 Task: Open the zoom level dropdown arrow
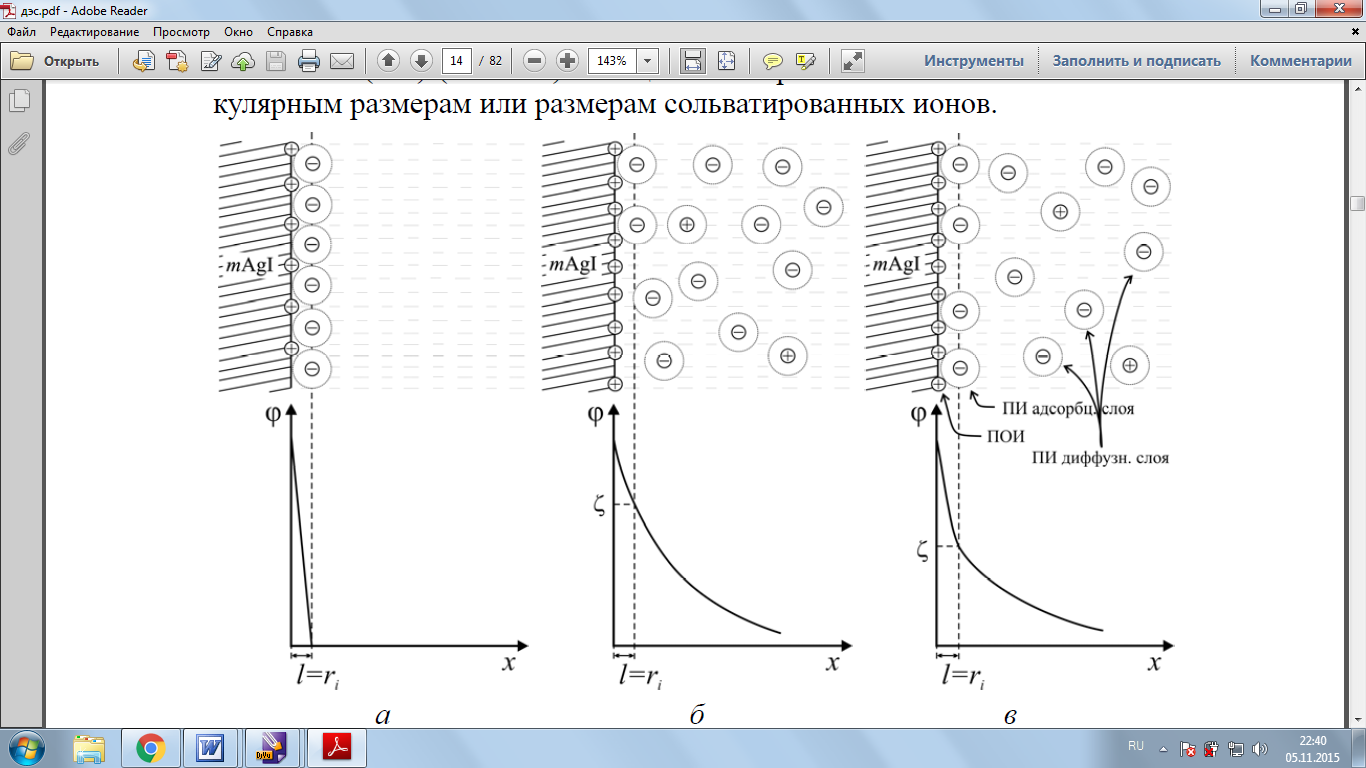click(648, 61)
